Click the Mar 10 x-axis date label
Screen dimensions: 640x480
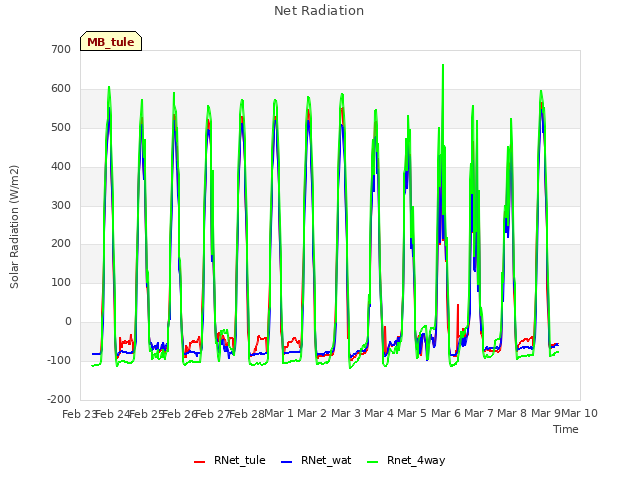coord(579,413)
